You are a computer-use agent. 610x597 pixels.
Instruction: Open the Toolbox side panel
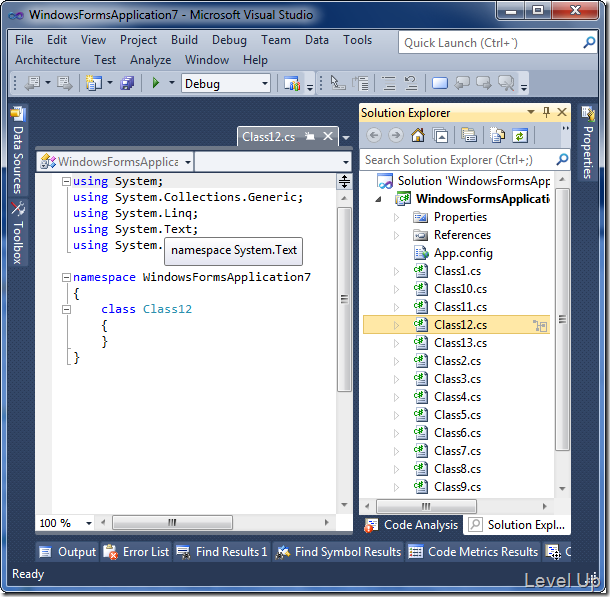click(18, 233)
